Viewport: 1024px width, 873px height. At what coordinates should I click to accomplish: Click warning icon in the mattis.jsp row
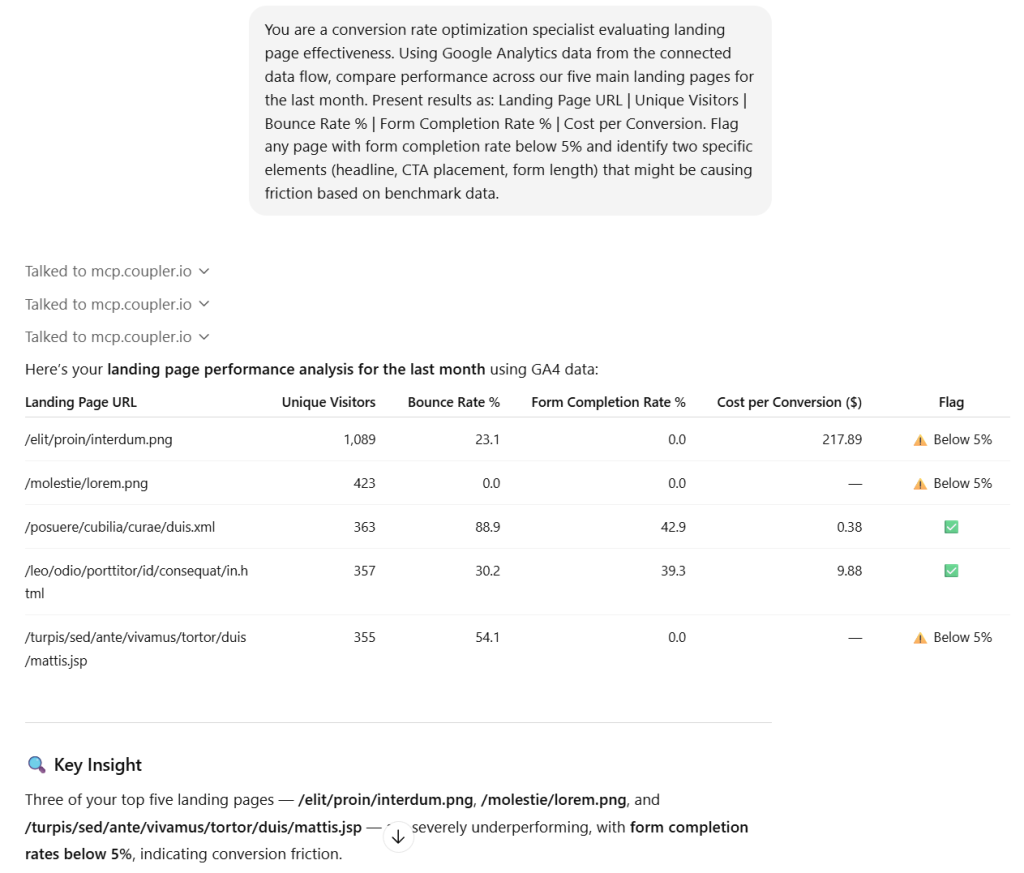tap(920, 638)
